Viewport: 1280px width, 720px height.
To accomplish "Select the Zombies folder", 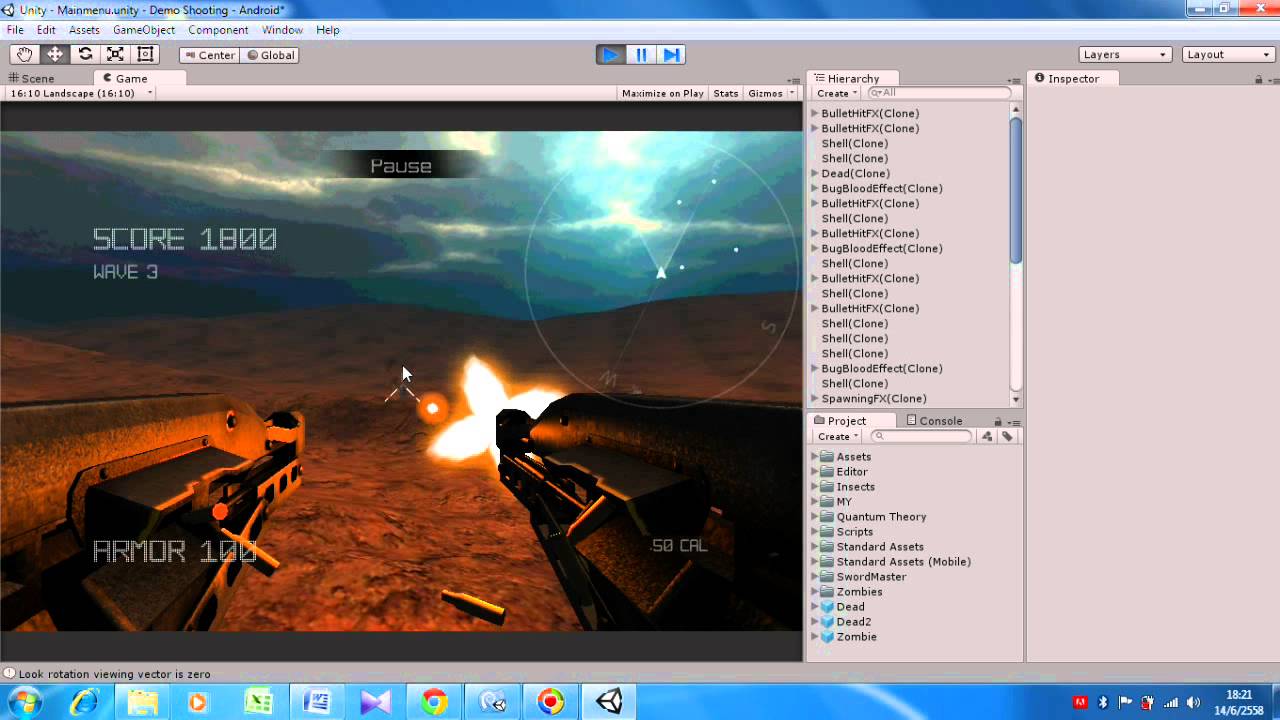I will pos(859,592).
